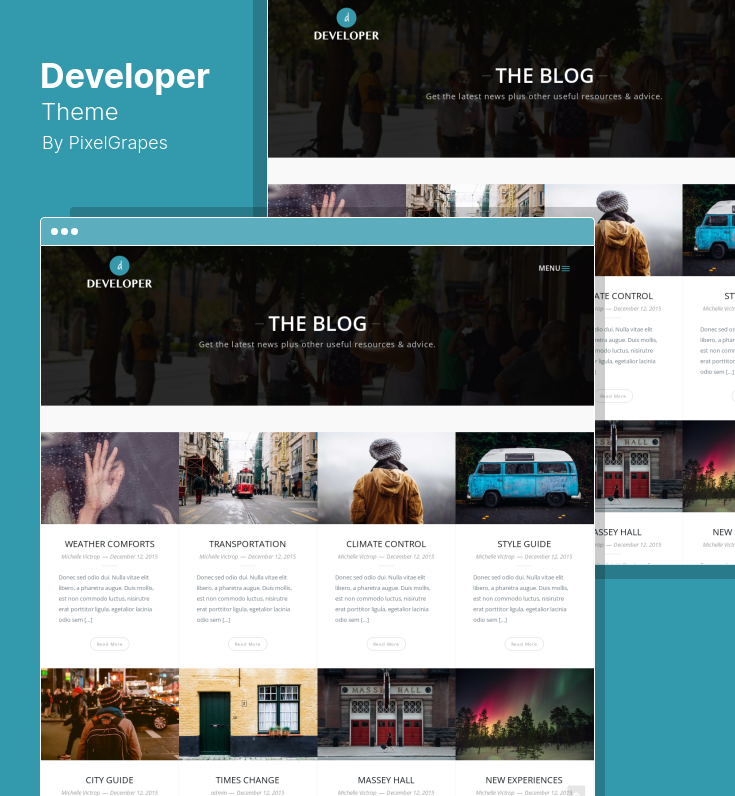The width and height of the screenshot is (735, 796).
Task: Click the WEATHER COMFORTS post title
Action: (x=110, y=544)
